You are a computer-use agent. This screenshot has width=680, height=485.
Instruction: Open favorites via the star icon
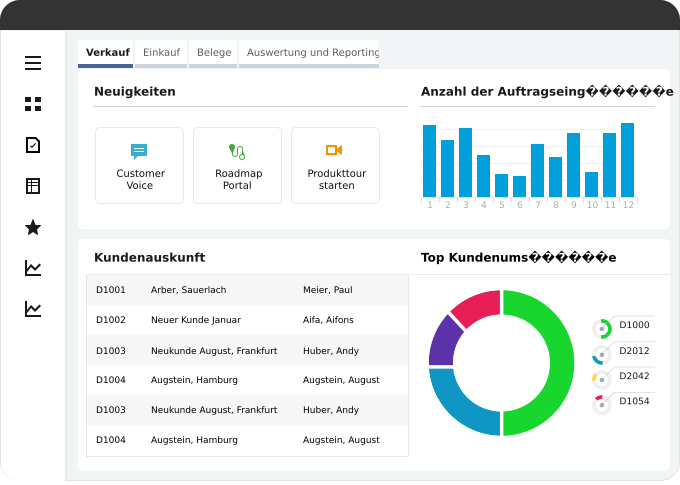tap(33, 228)
